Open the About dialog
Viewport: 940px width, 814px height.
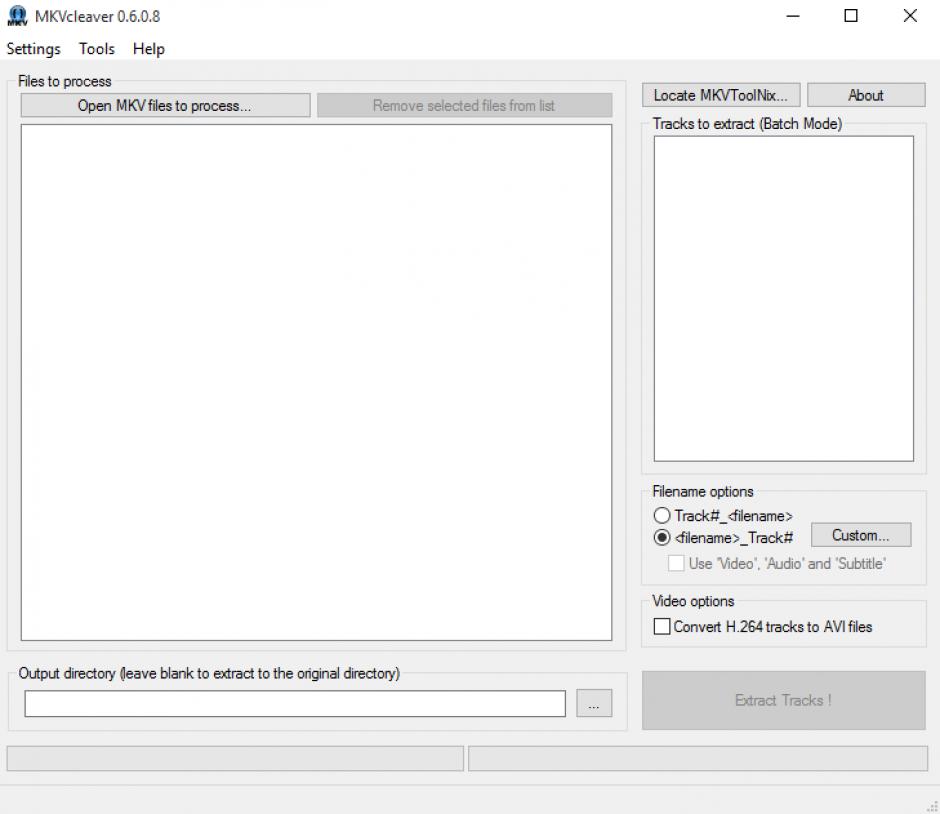point(866,95)
